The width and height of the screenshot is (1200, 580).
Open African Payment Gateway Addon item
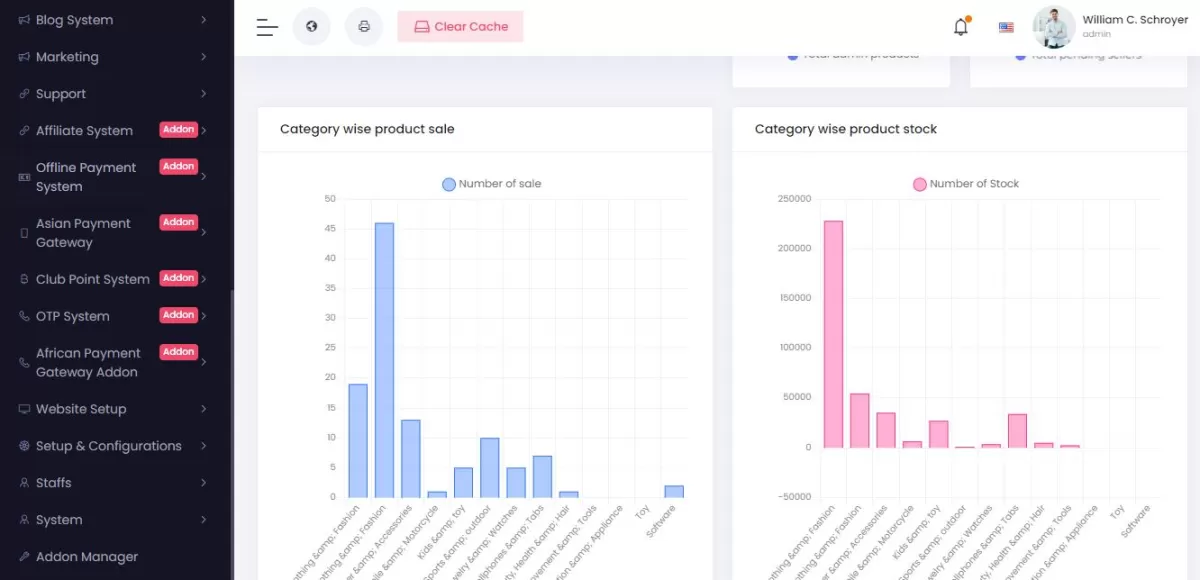116,362
